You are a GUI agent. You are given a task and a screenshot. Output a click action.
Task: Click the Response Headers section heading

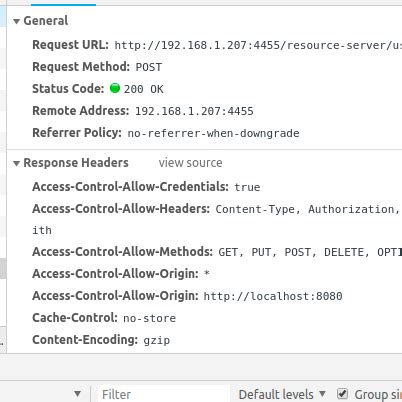coord(76,163)
